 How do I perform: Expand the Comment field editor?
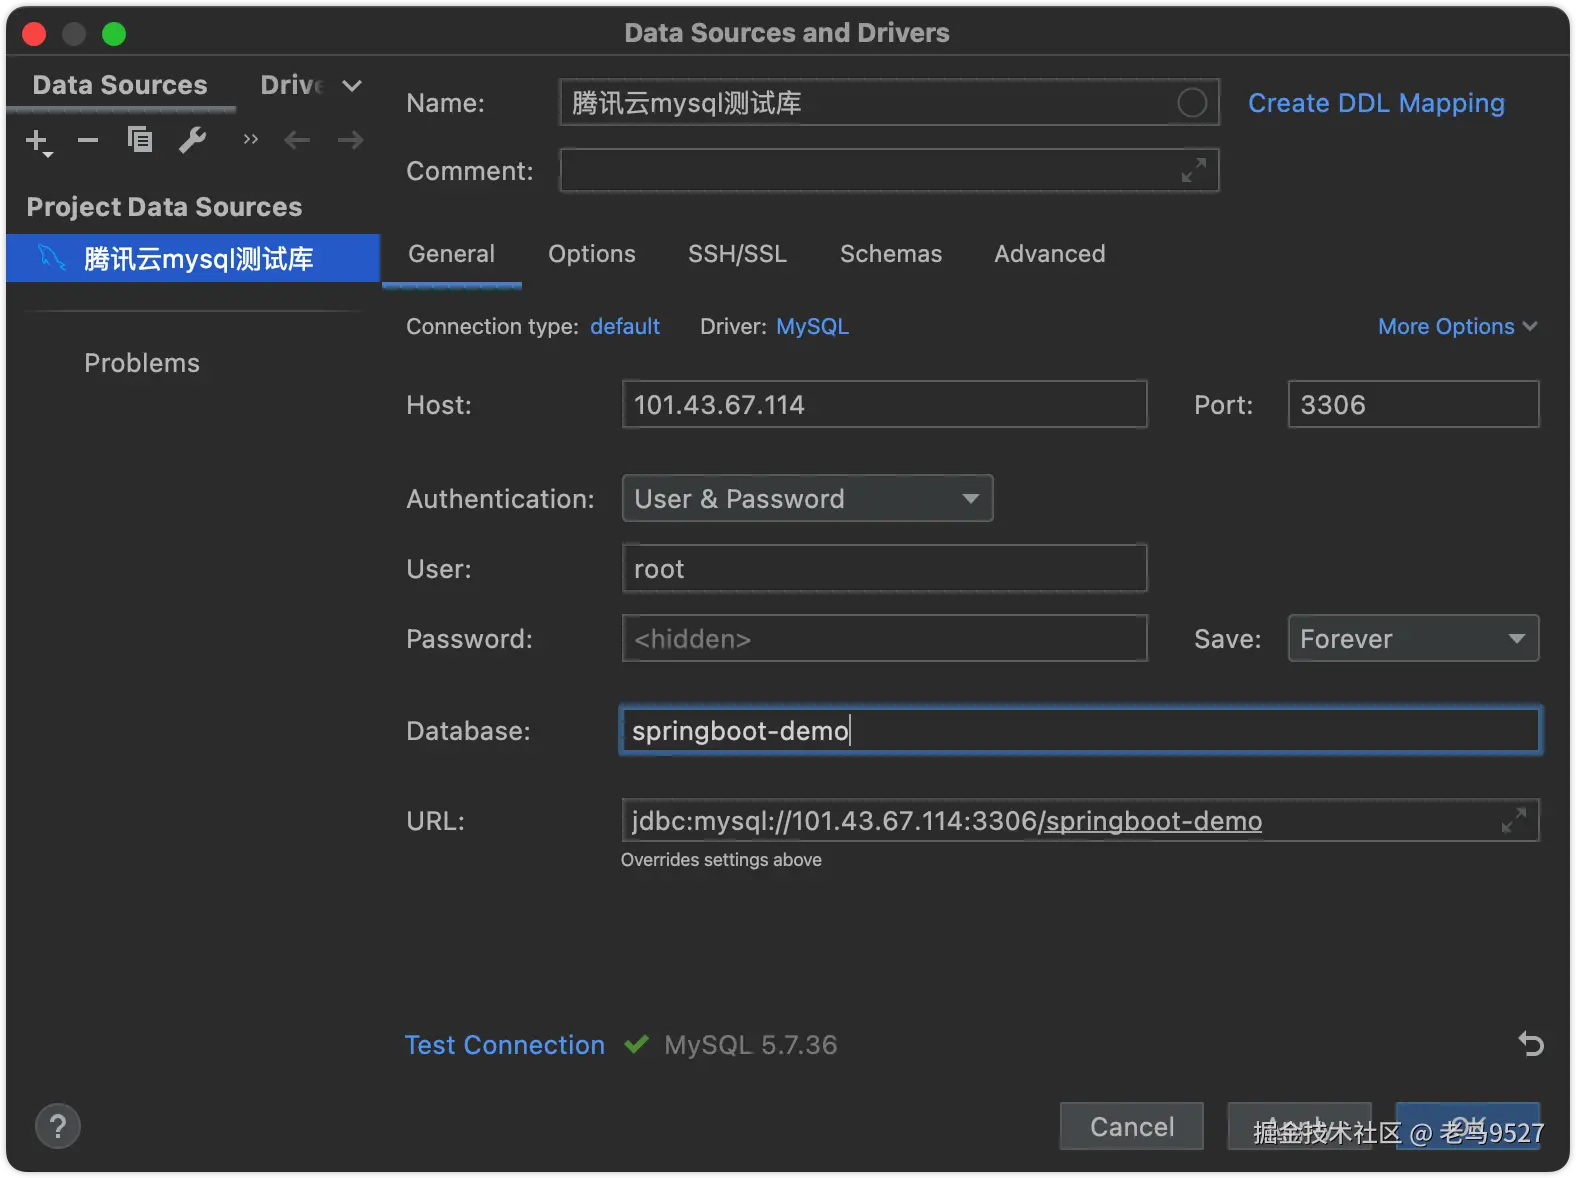click(x=1193, y=170)
